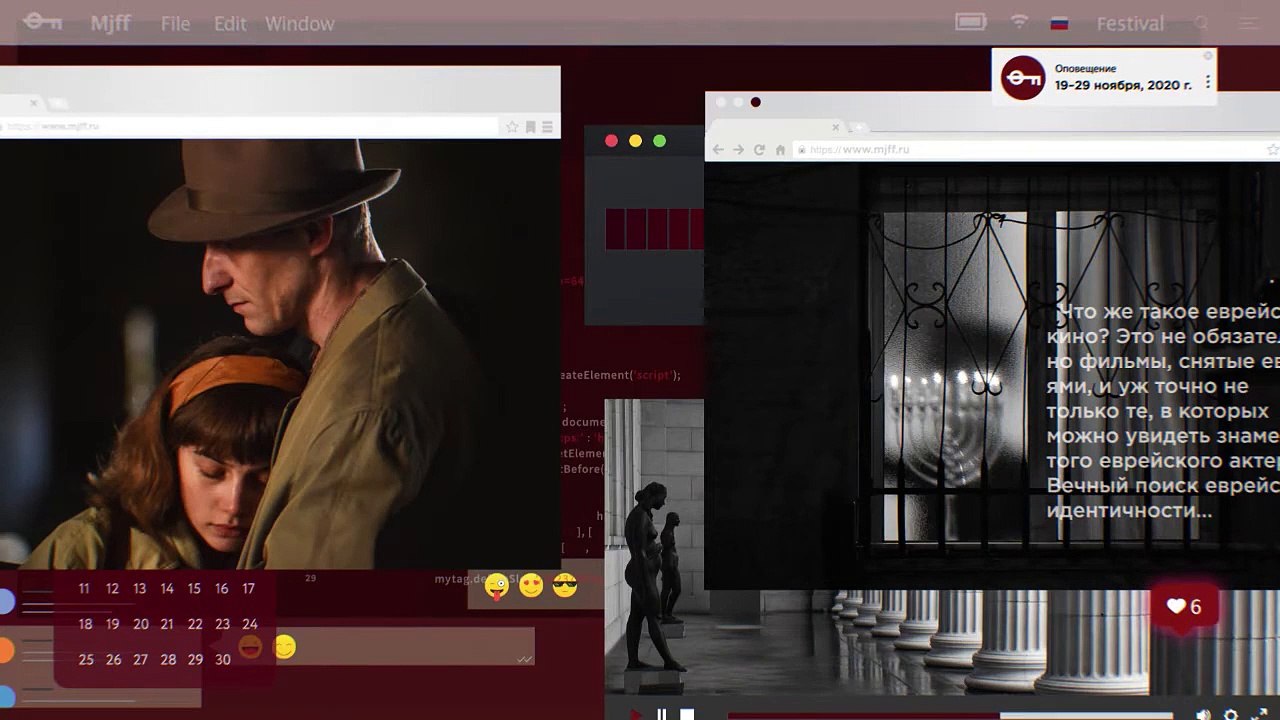The width and height of the screenshot is (1280, 720).
Task: Enter fullscreen with the expand arrows icon
Action: [x=1259, y=715]
